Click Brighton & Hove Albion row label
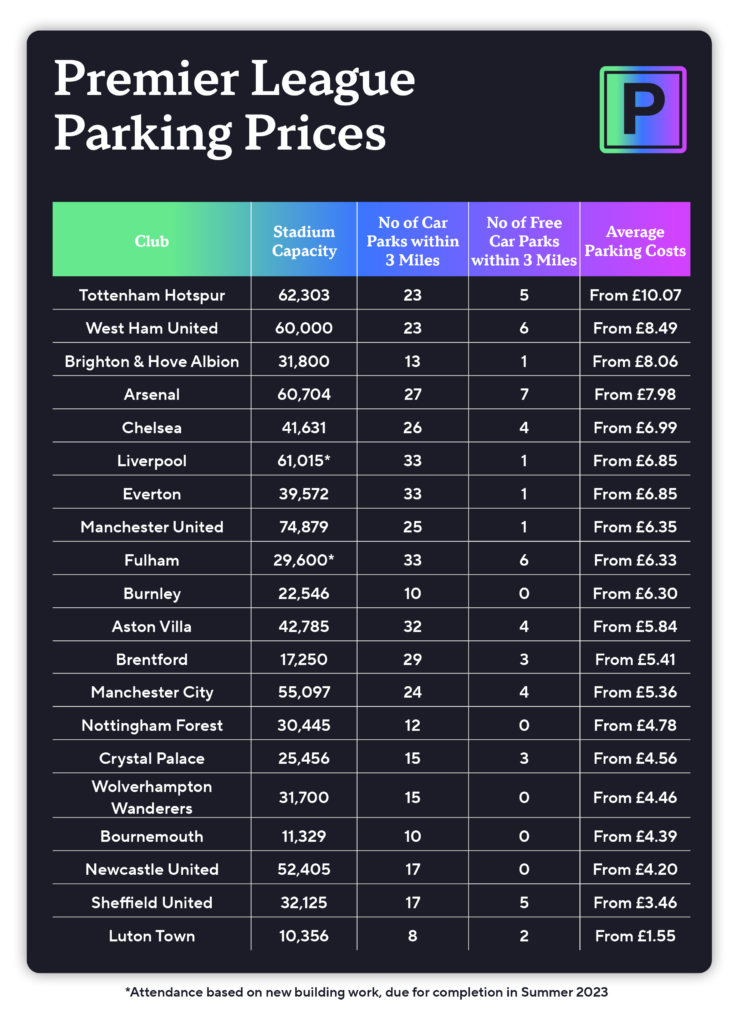 [152, 362]
